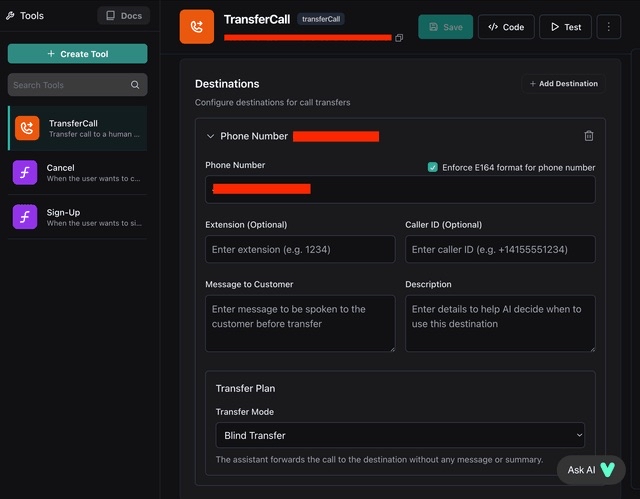Click the Destinations heading
The image size is (640, 499).
point(227,84)
